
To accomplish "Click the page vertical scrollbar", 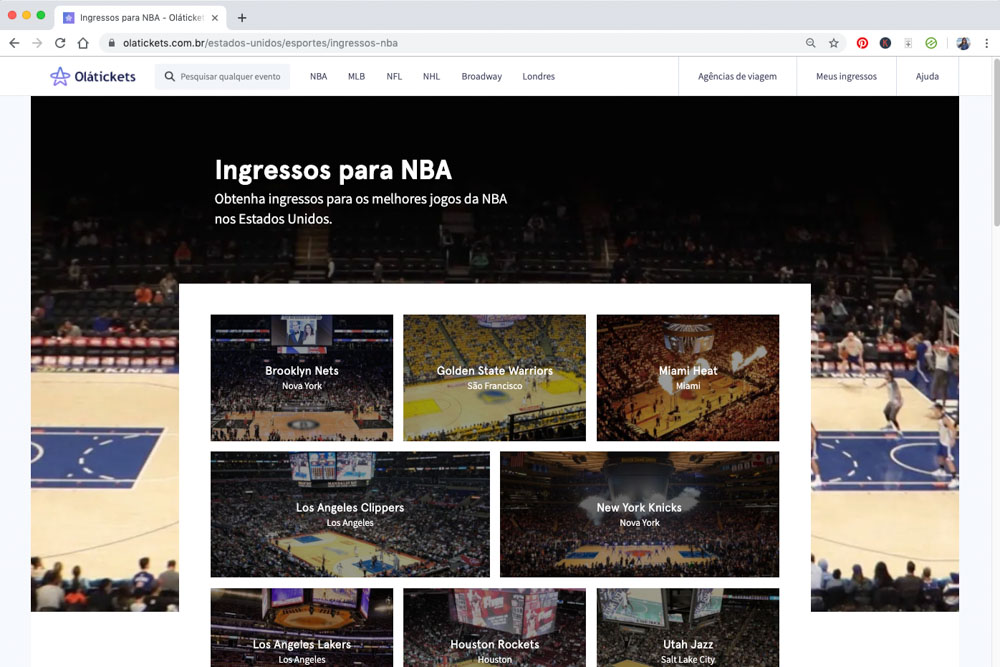I will pyautogui.click(x=996, y=142).
